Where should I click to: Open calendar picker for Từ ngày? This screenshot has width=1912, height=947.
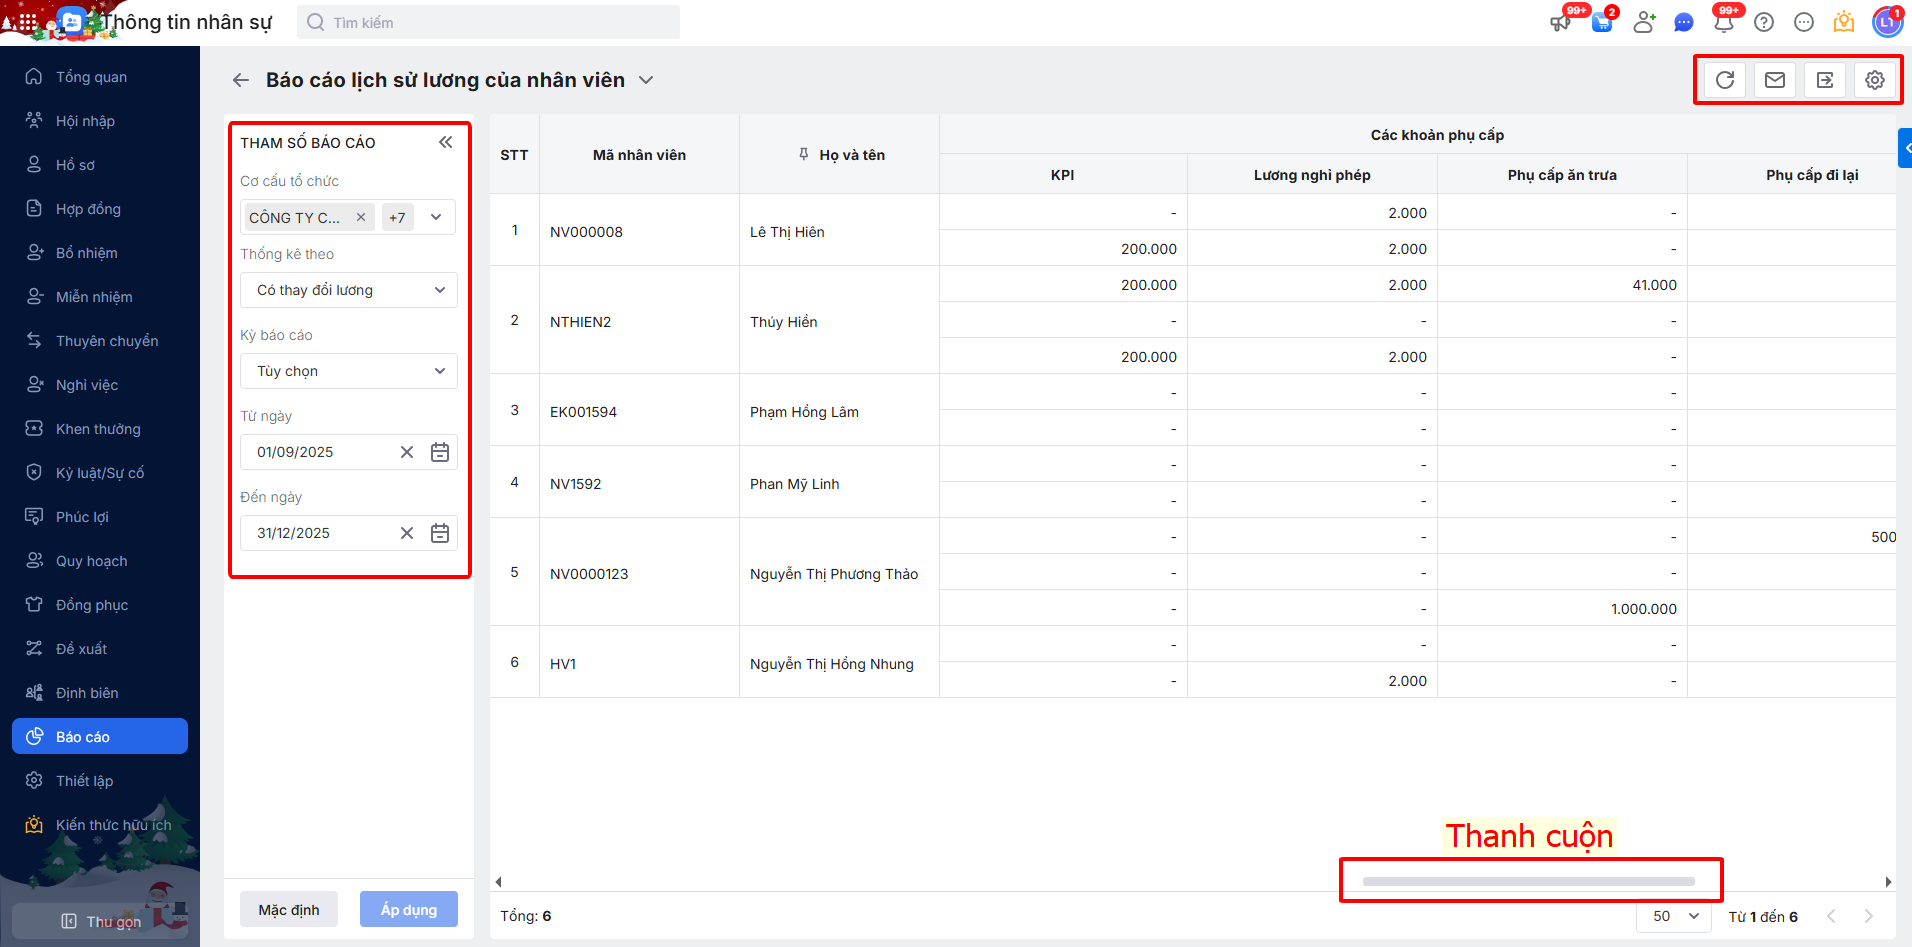[x=440, y=452]
